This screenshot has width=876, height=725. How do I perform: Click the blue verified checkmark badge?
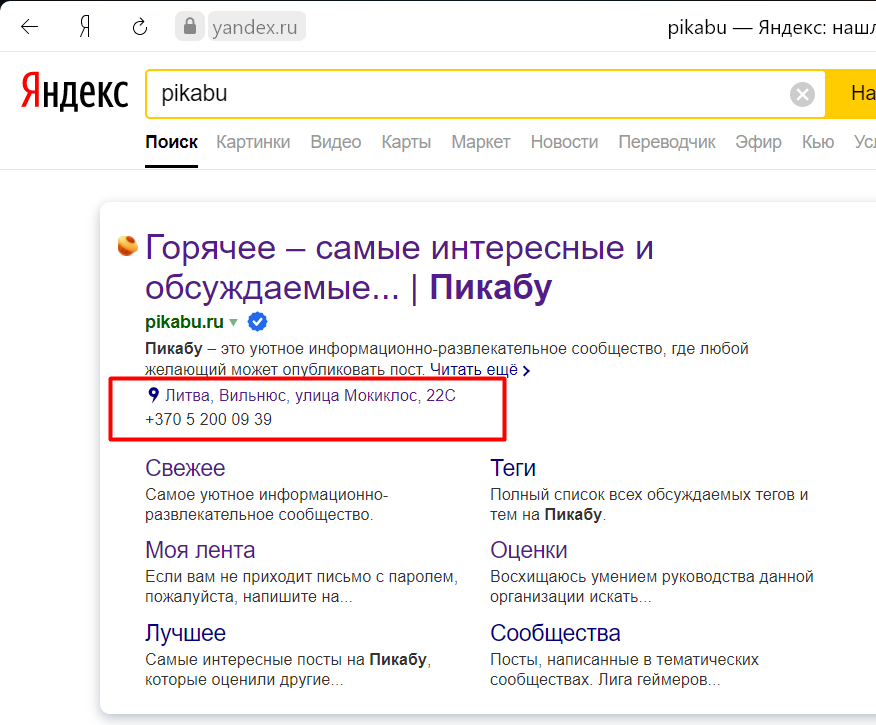click(x=257, y=322)
